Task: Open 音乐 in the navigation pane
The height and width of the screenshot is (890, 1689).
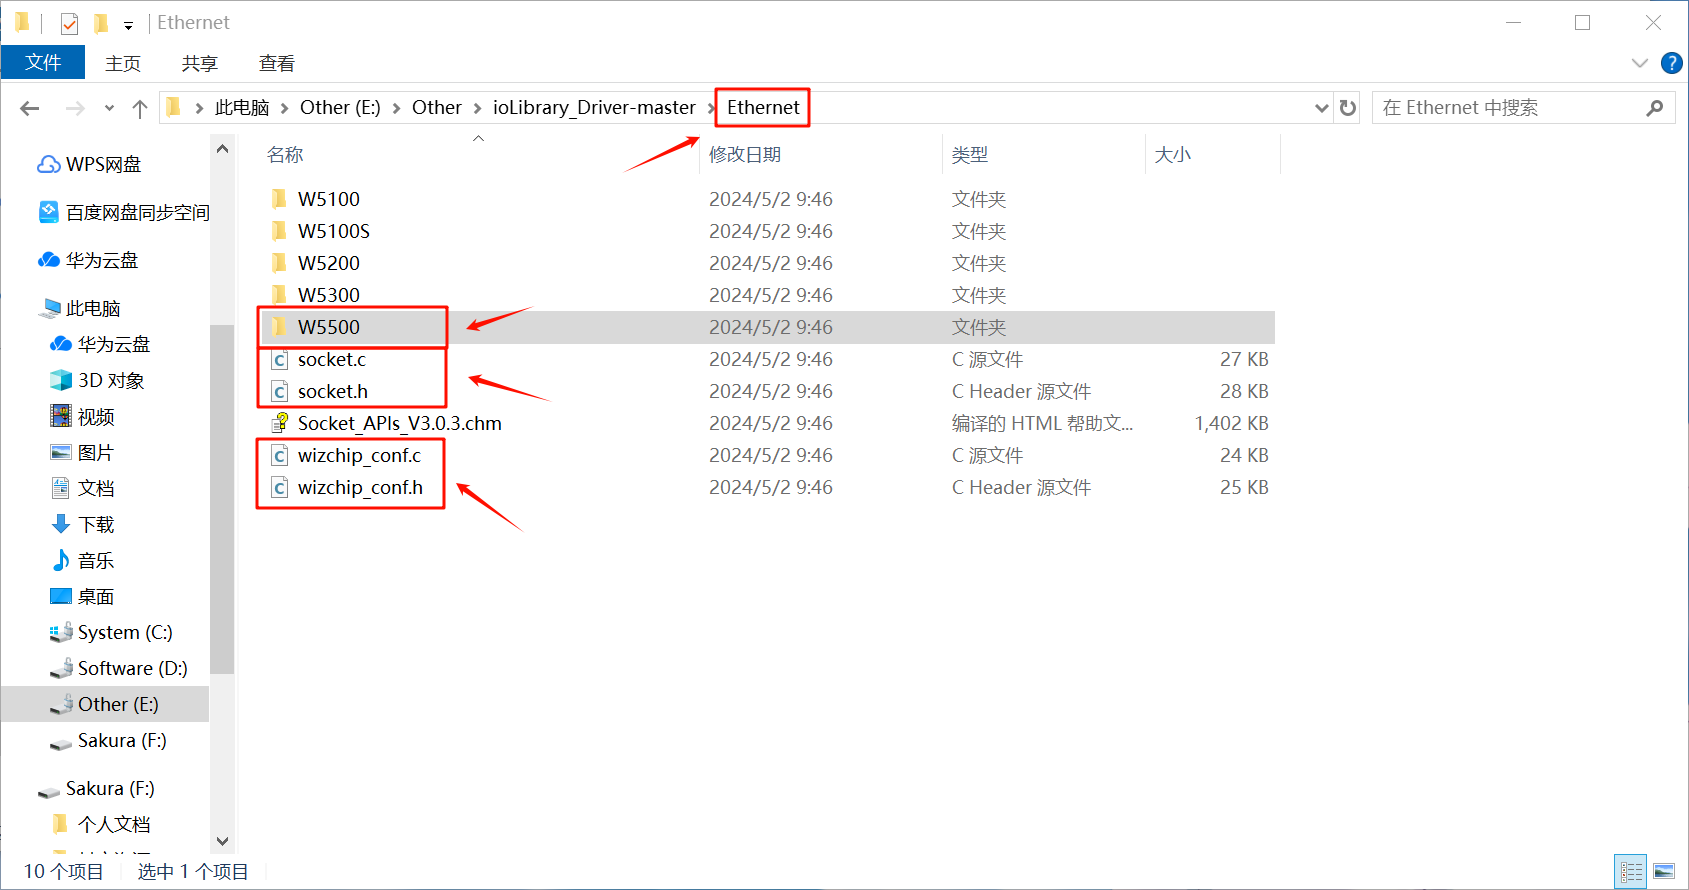Action: coord(96,560)
